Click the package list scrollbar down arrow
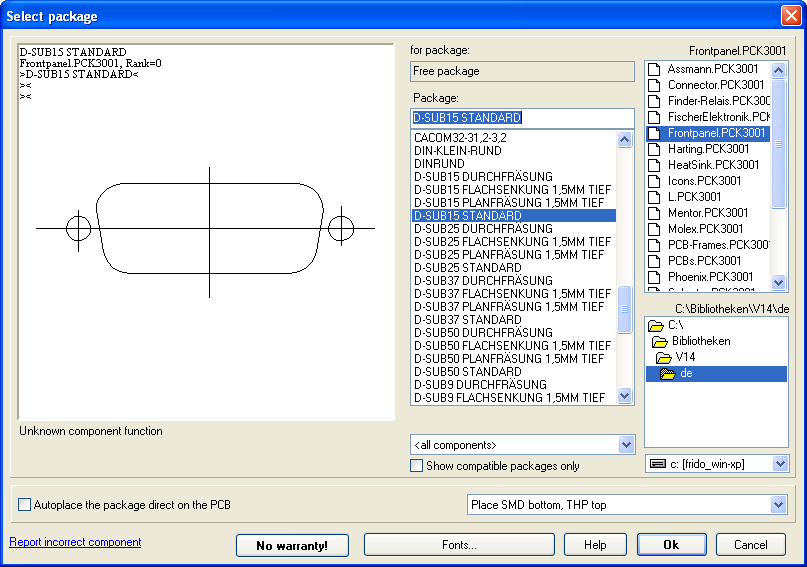The width and height of the screenshot is (807, 567). pos(626,396)
